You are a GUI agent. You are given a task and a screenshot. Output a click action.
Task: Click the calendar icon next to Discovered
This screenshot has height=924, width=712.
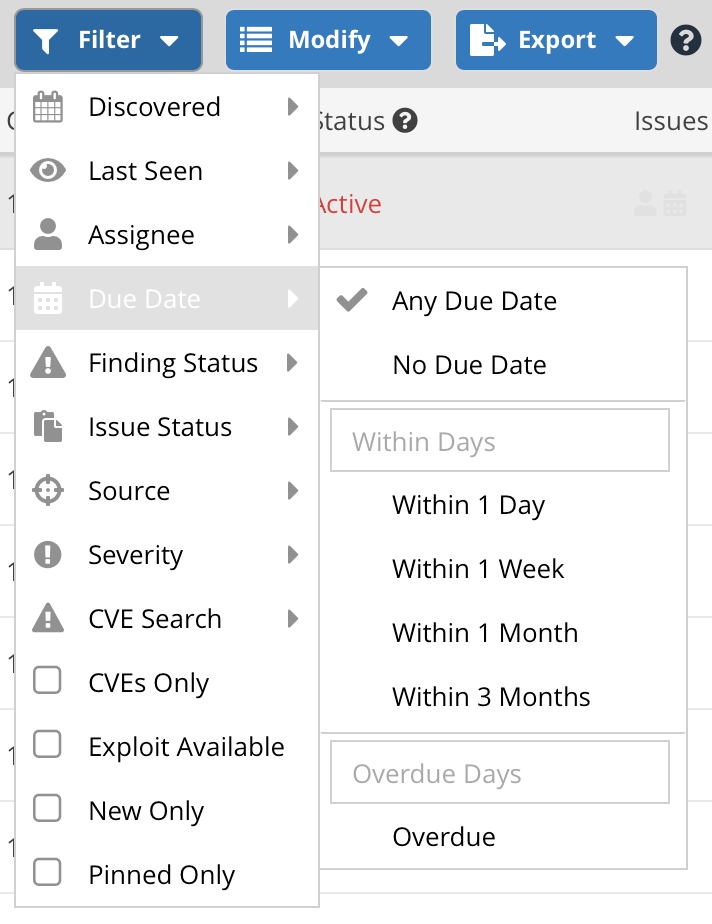click(x=48, y=107)
